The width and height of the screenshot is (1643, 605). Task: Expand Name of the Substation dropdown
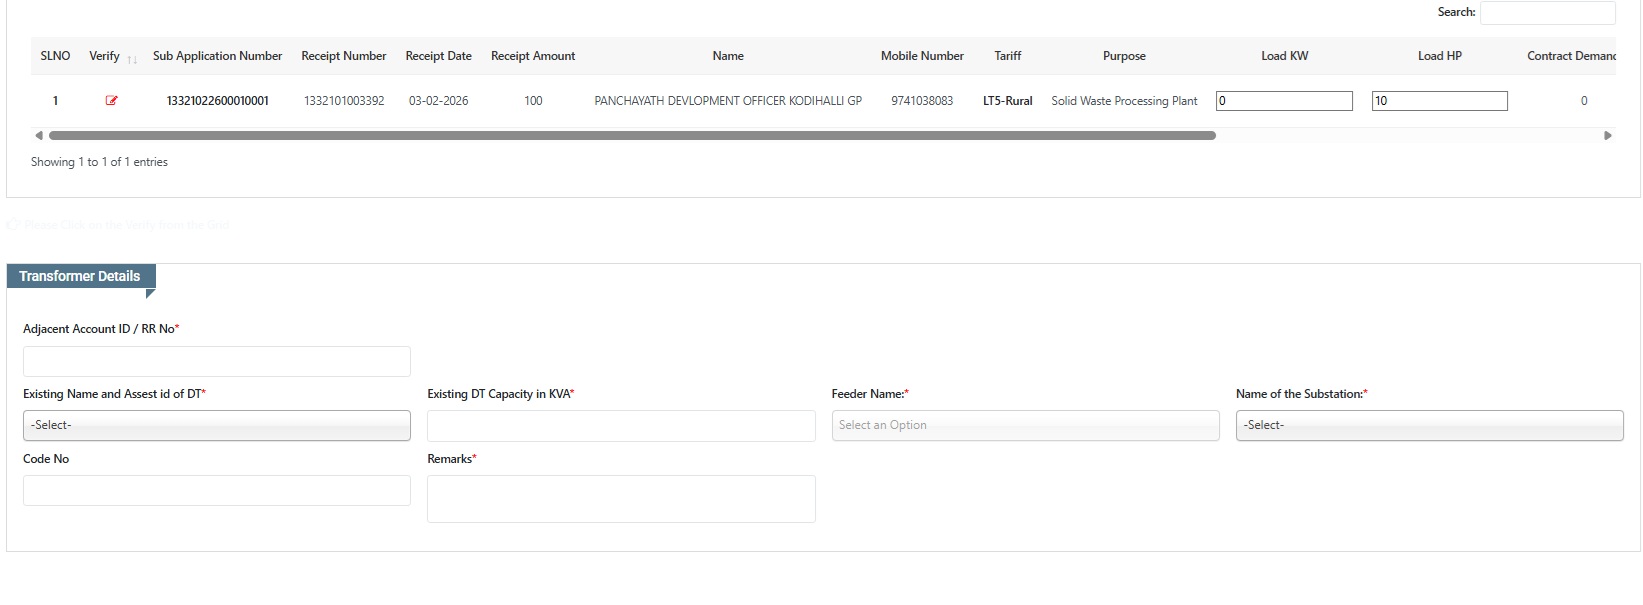pos(1428,425)
